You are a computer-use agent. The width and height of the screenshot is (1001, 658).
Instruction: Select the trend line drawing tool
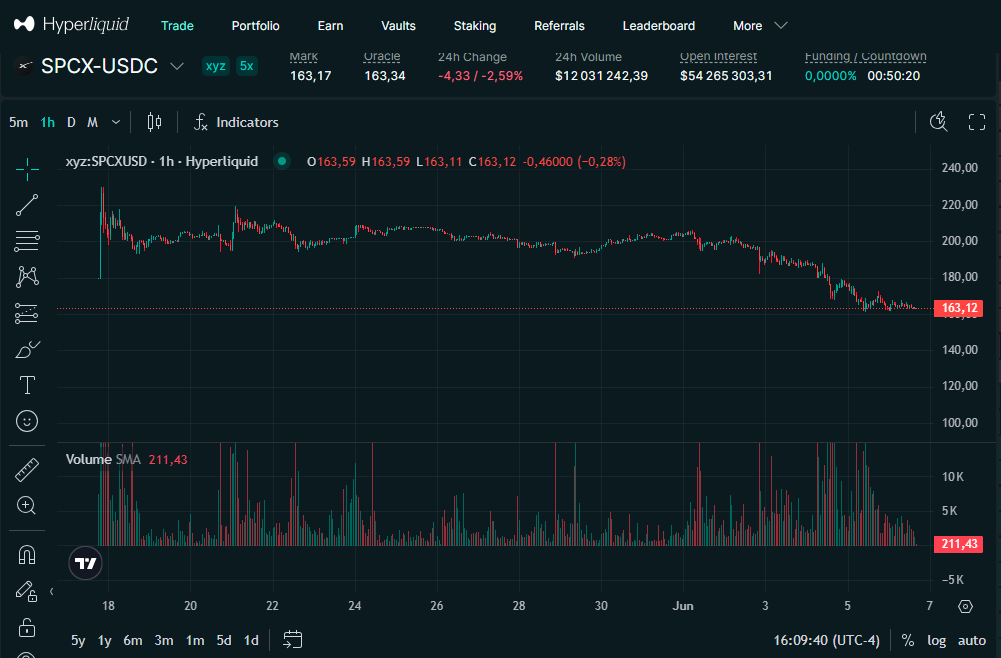(27, 205)
